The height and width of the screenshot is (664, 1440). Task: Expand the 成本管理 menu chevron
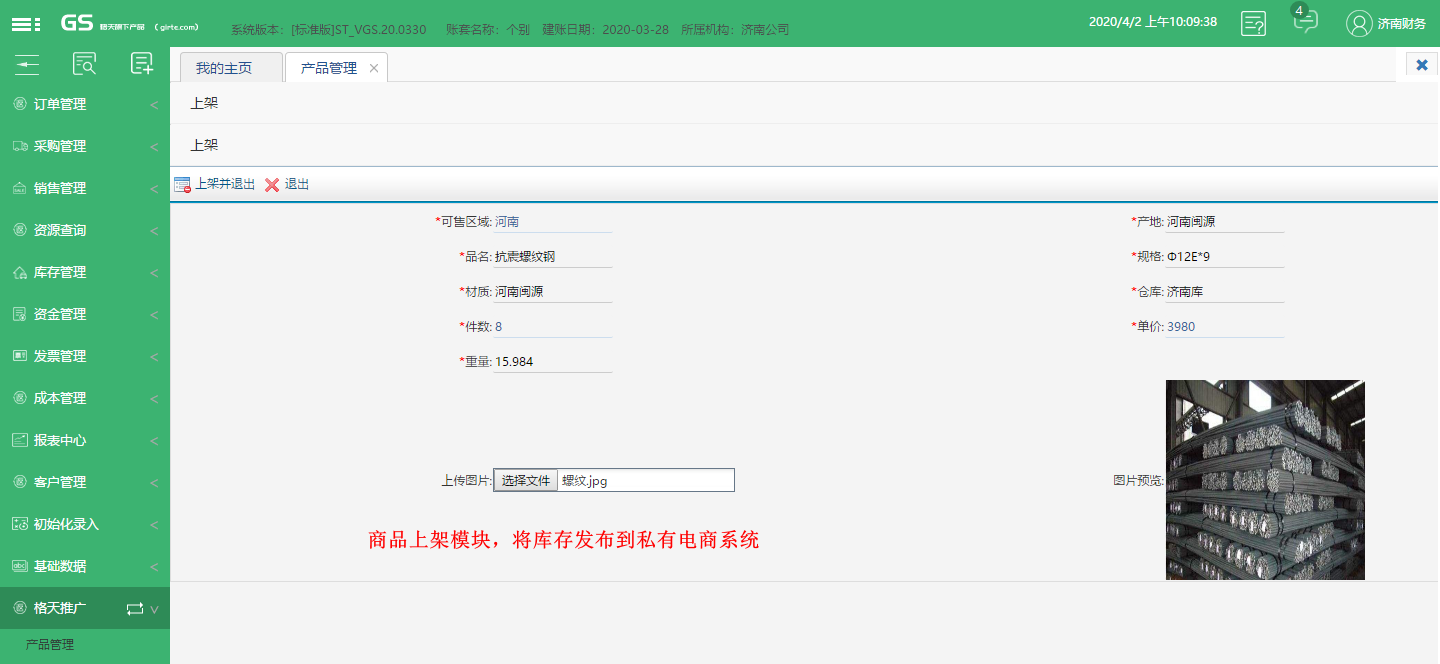click(x=154, y=399)
